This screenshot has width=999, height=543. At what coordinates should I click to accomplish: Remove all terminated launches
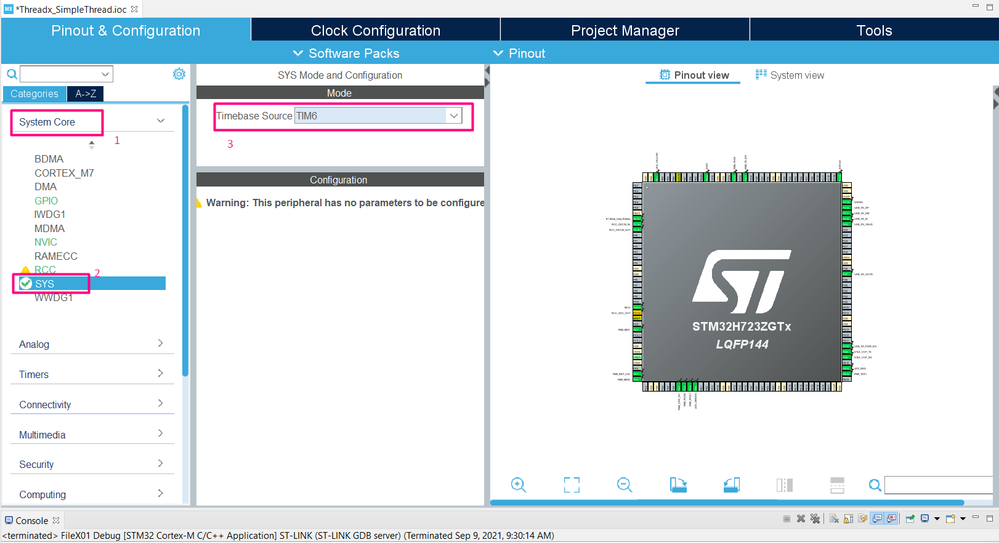[x=815, y=519]
